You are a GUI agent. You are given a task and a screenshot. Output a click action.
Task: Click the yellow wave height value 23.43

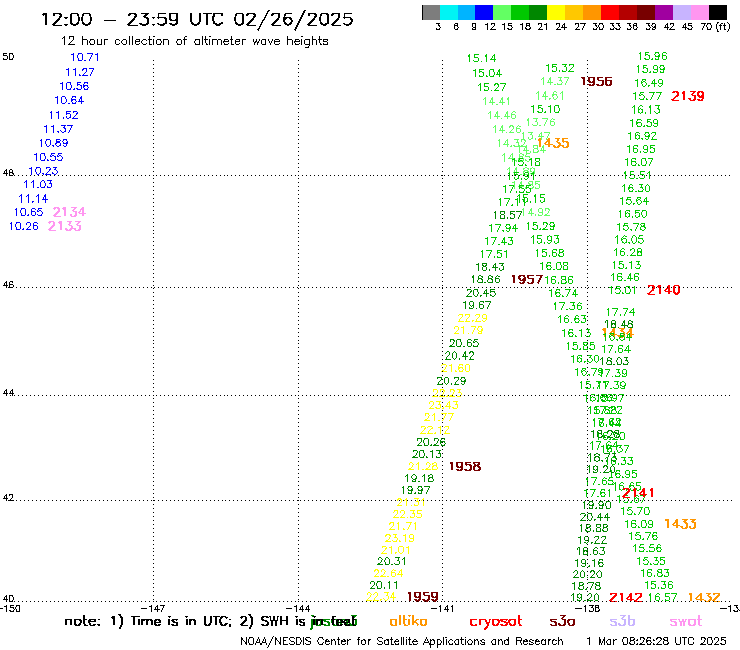444,405
